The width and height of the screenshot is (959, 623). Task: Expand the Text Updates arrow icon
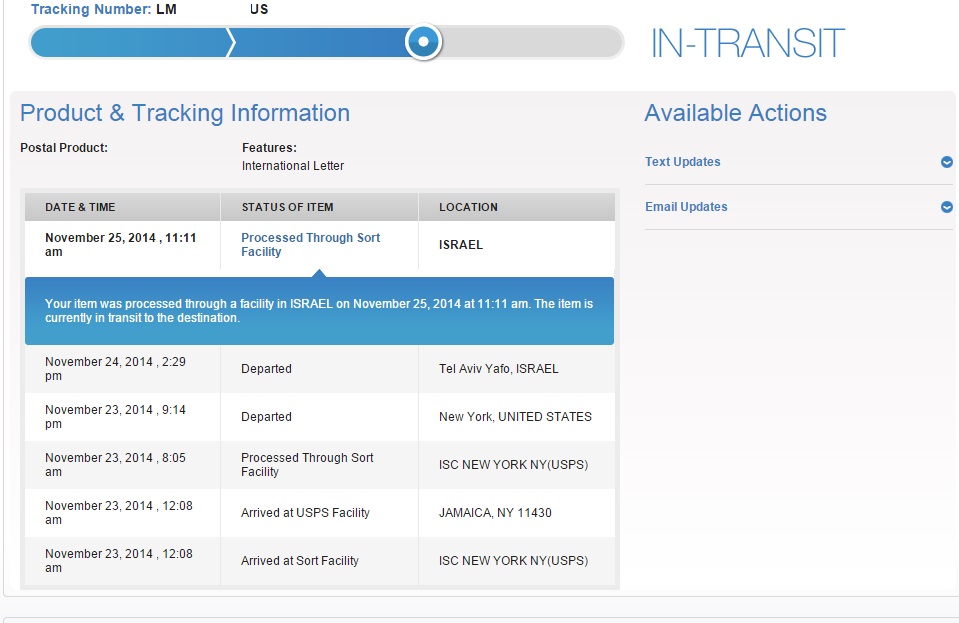click(946, 162)
